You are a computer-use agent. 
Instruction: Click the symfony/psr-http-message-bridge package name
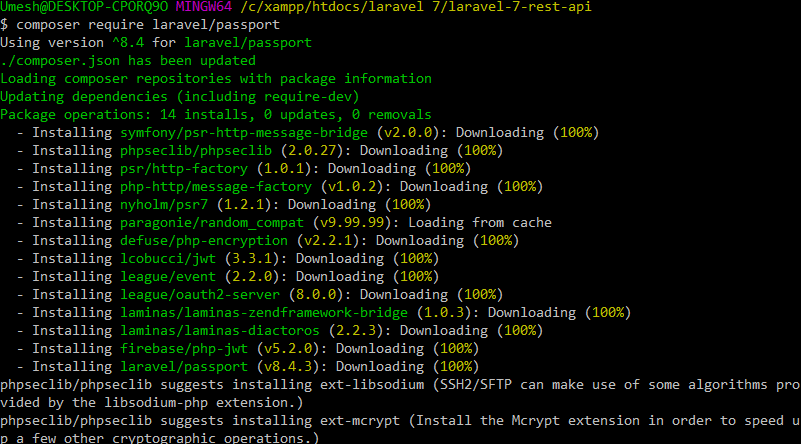(244, 133)
